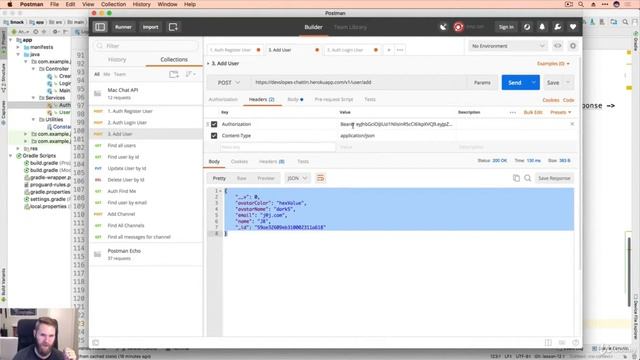Open the response Cookies tab
Image resolution: width=640 pixels, height=360 pixels.
pos(239,162)
